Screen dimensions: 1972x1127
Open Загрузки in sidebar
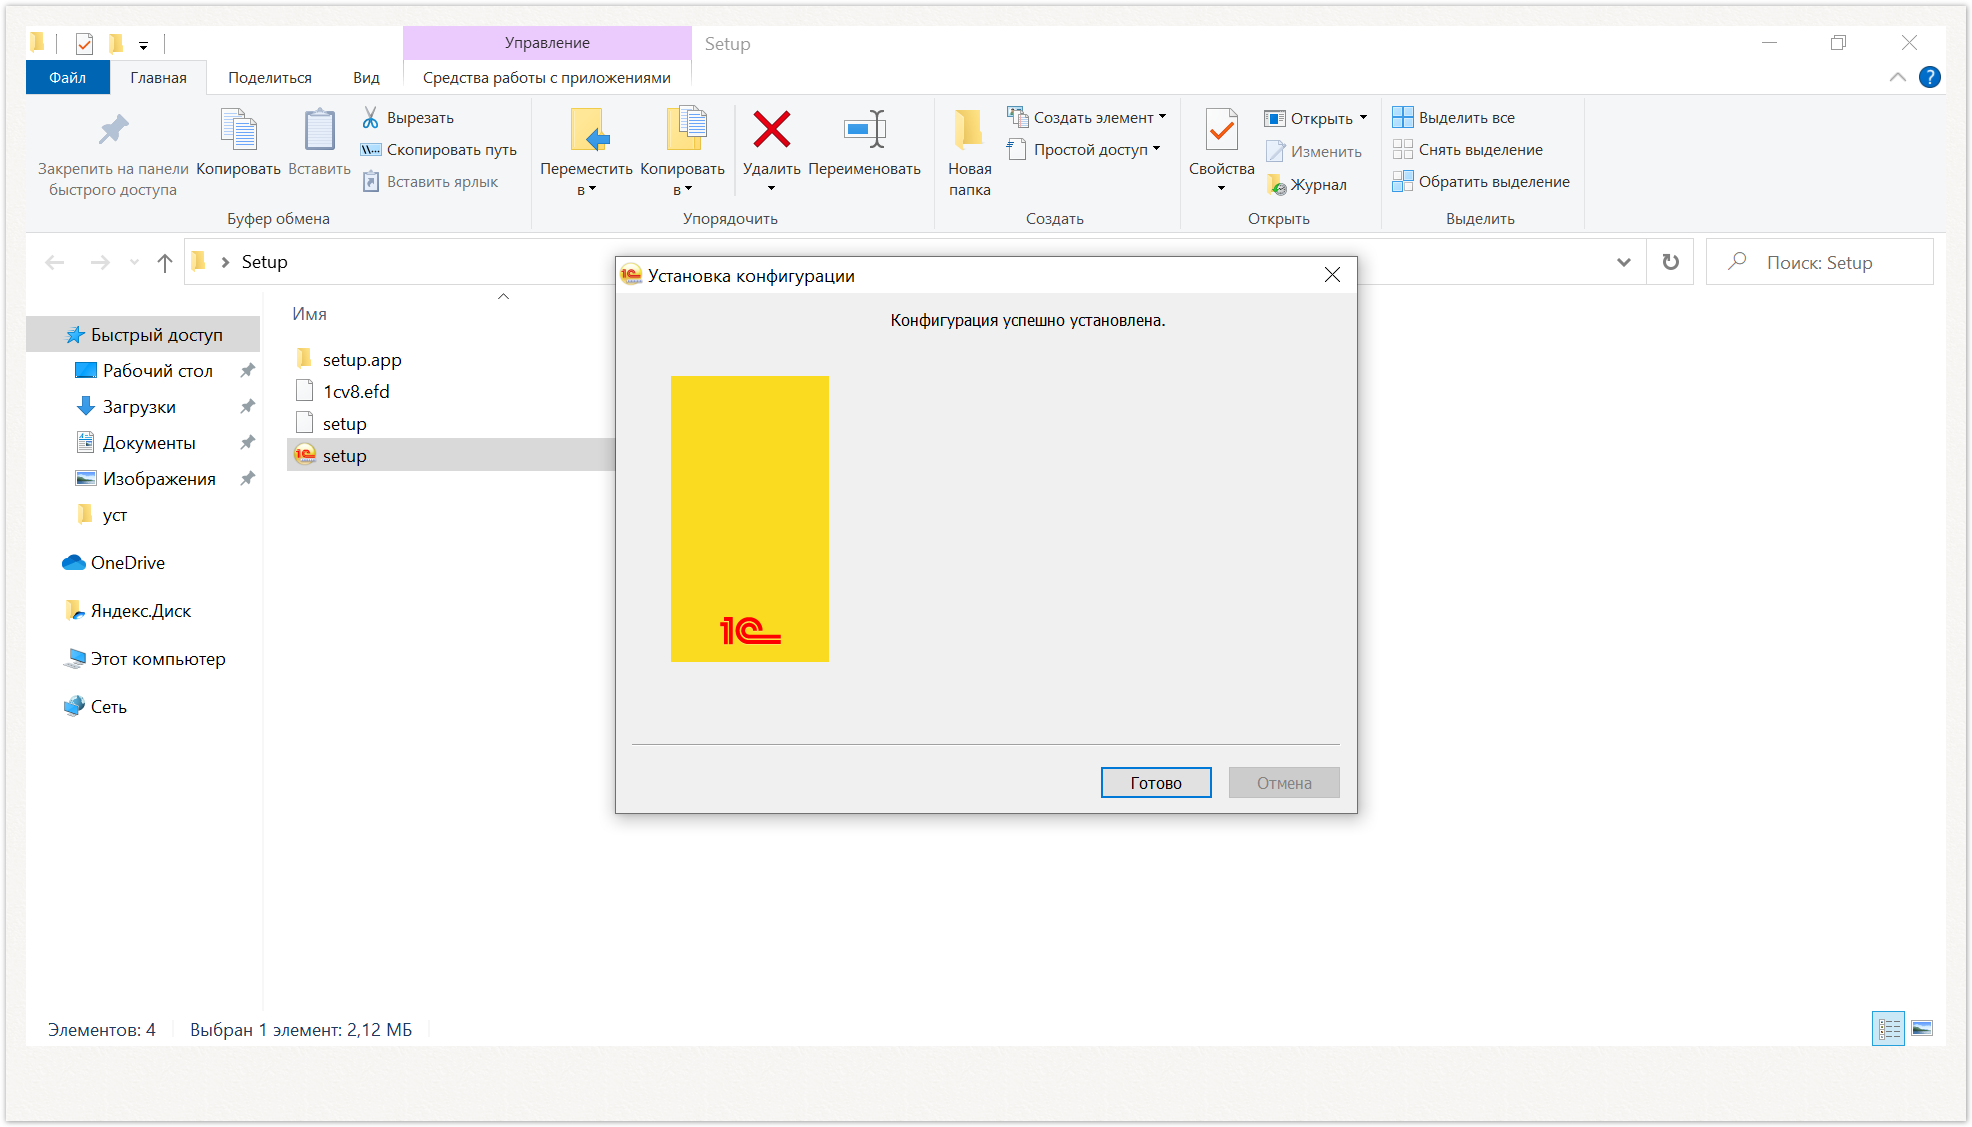(x=139, y=407)
